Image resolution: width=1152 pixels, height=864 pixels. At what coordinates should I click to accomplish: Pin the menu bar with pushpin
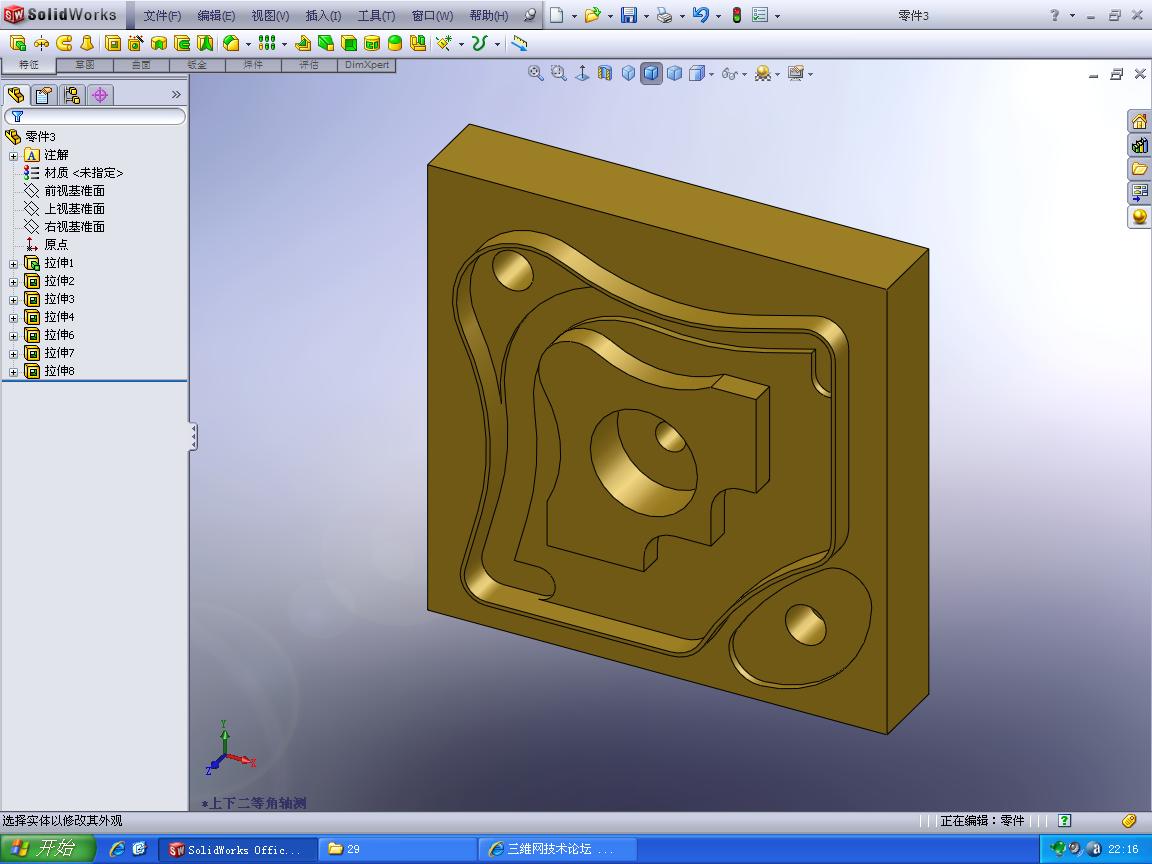point(530,15)
